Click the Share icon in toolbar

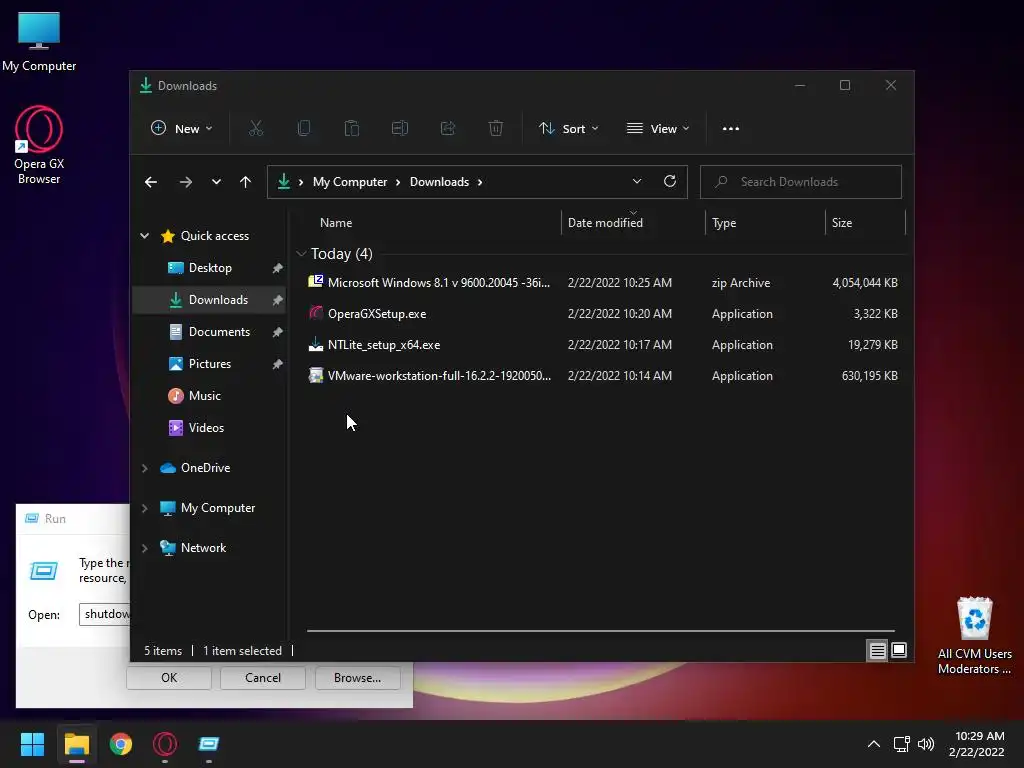click(x=448, y=128)
